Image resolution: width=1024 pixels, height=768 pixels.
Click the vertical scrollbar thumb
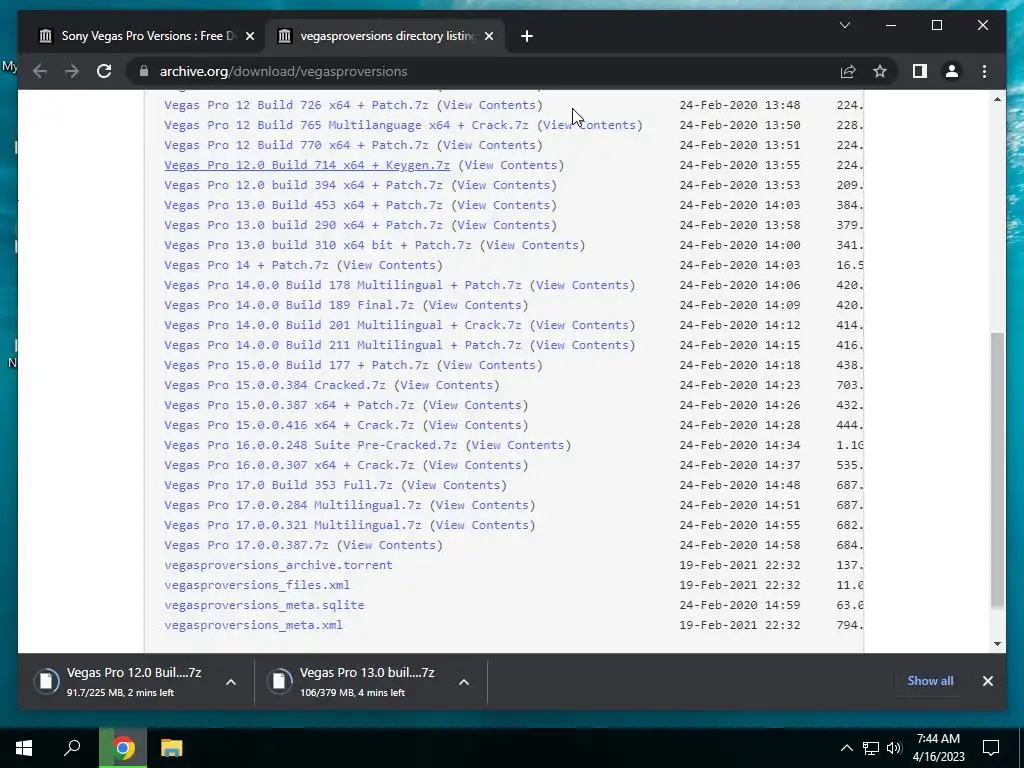[997, 470]
